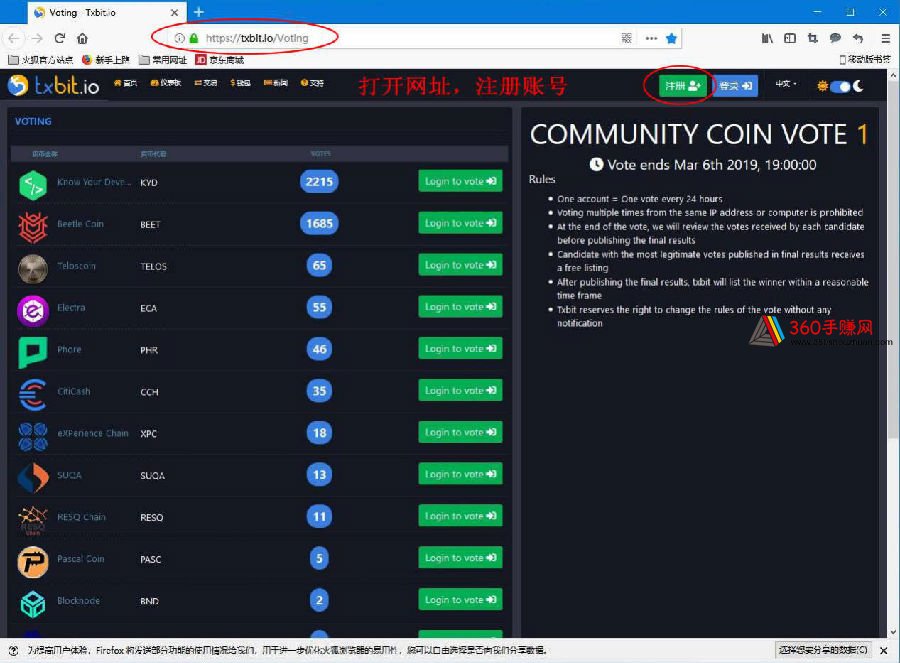Viewport: 900px width, 663px height.
Task: Select the Voting Txbit.io browser tab
Action: tap(105, 12)
